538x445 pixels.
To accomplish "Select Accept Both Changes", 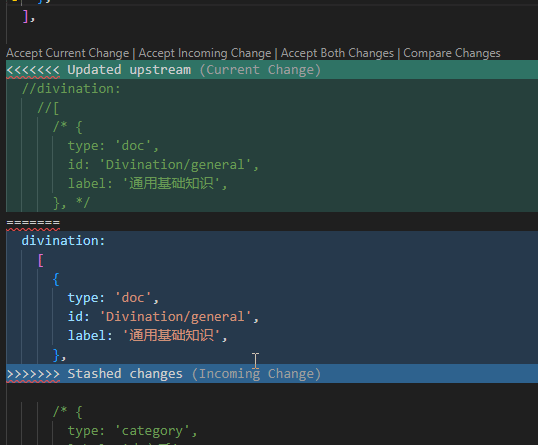I will 337,53.
